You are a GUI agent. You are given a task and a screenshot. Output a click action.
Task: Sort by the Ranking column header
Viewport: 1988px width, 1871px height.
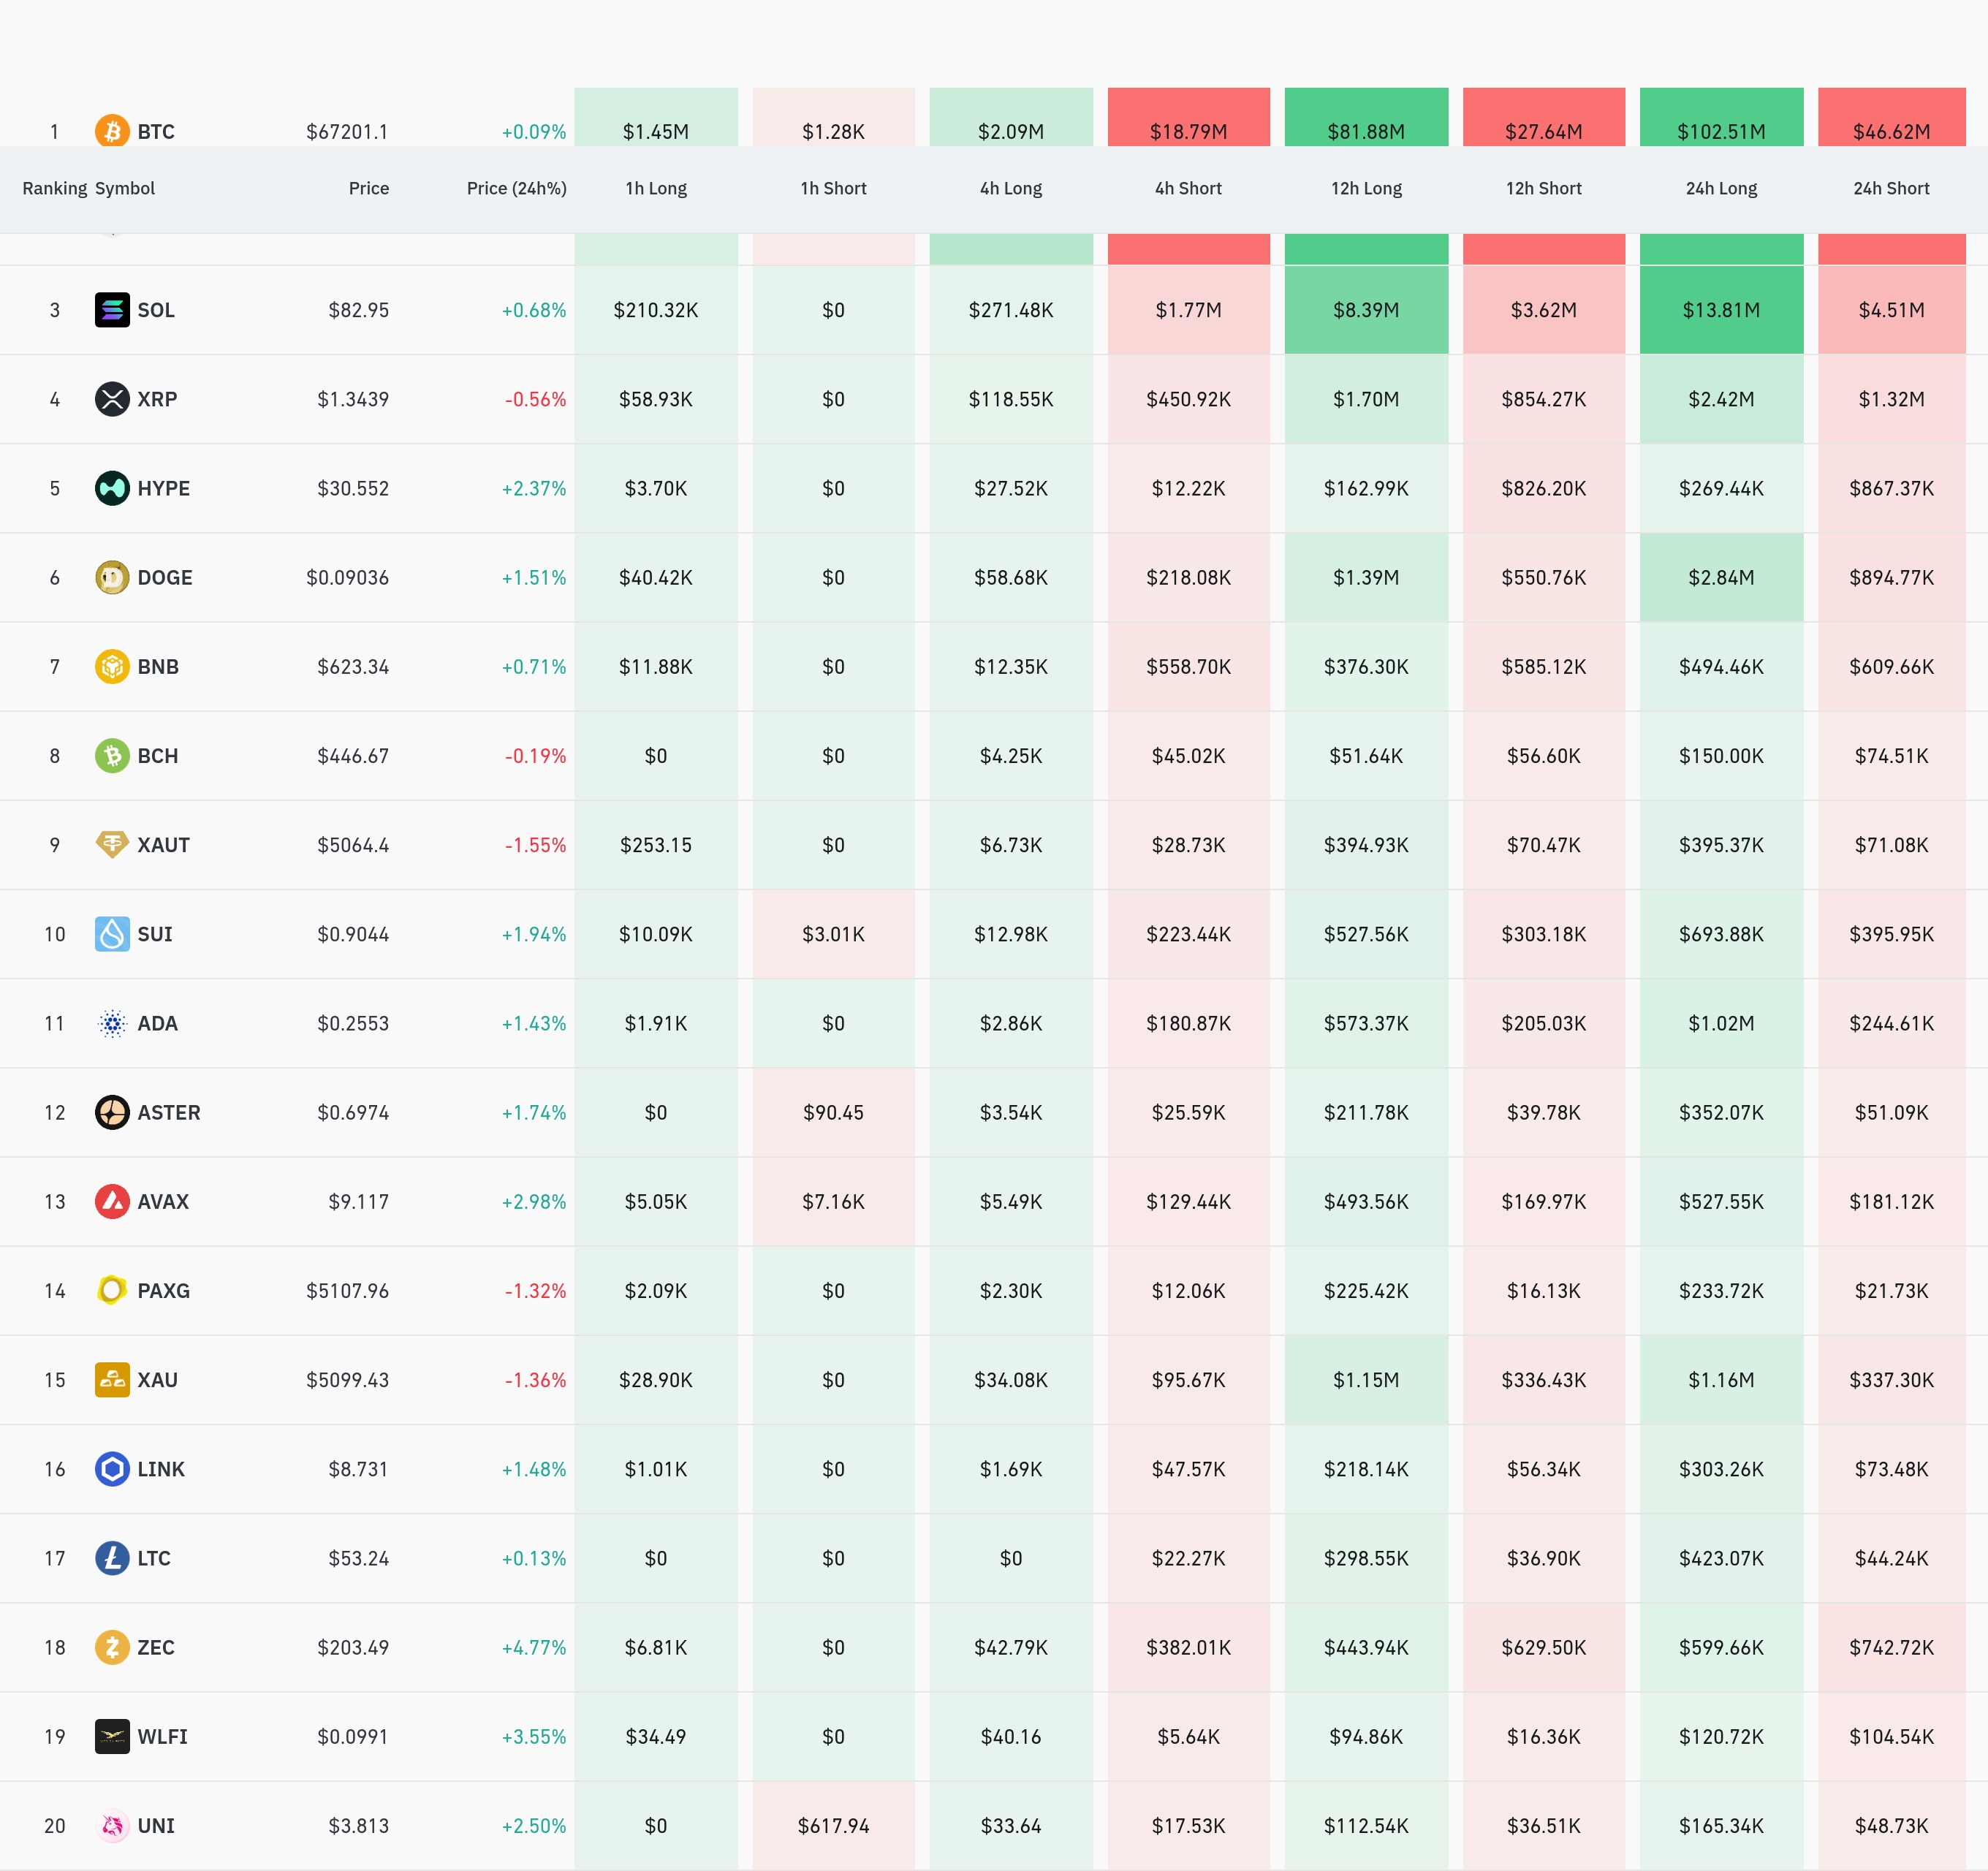(x=54, y=188)
